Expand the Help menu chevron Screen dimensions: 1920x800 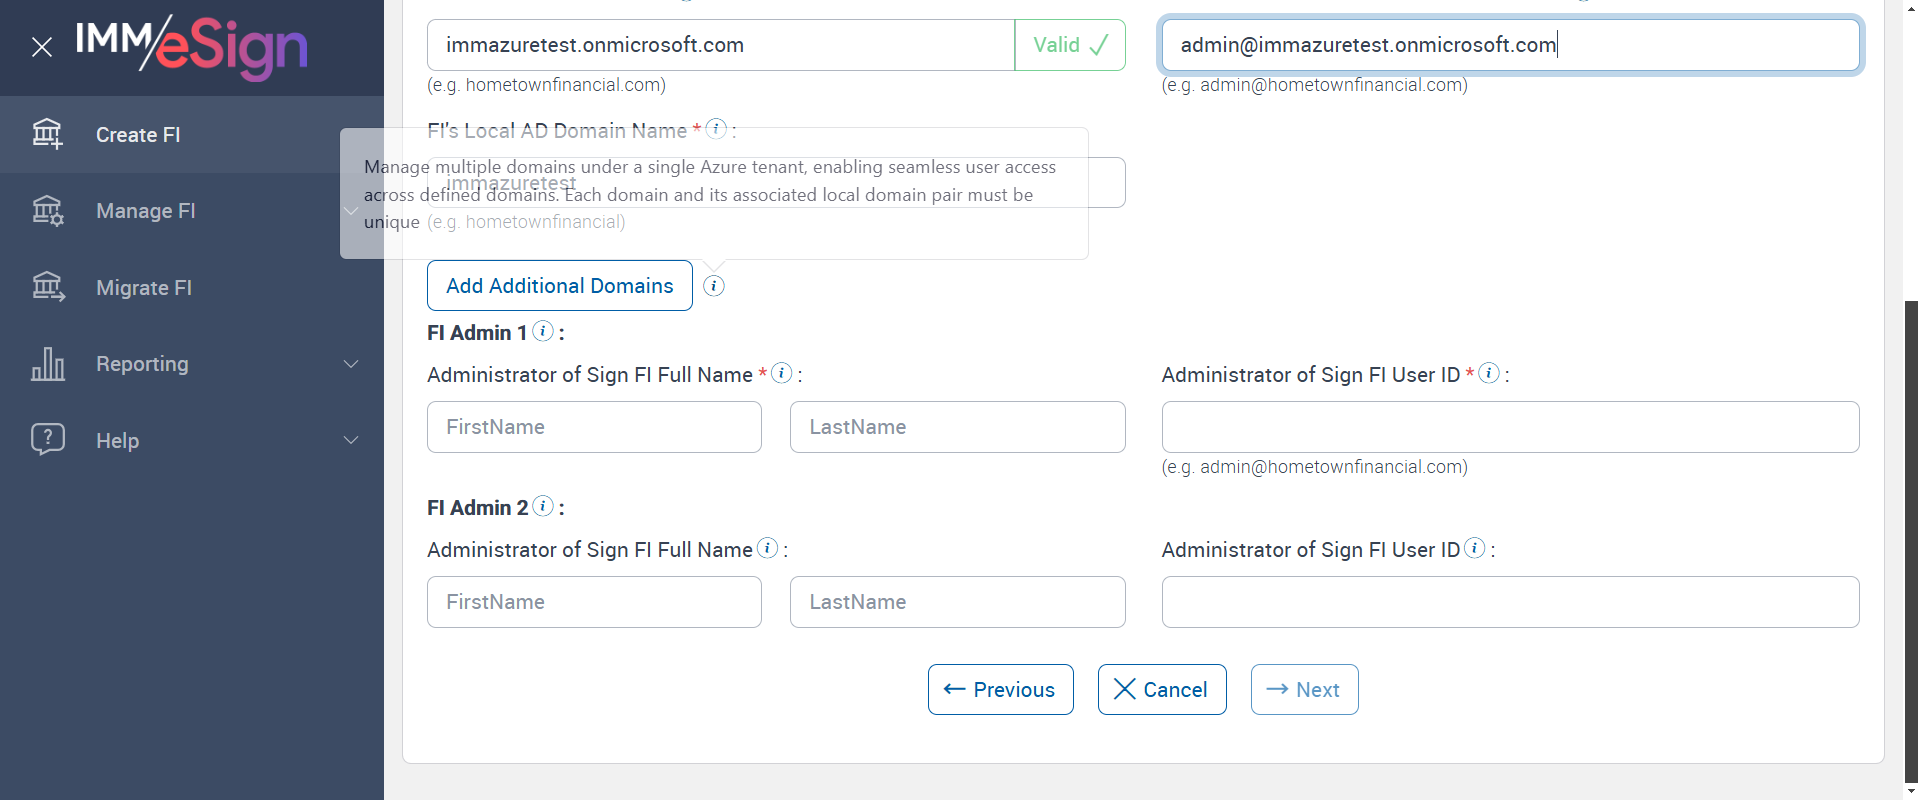coord(351,440)
